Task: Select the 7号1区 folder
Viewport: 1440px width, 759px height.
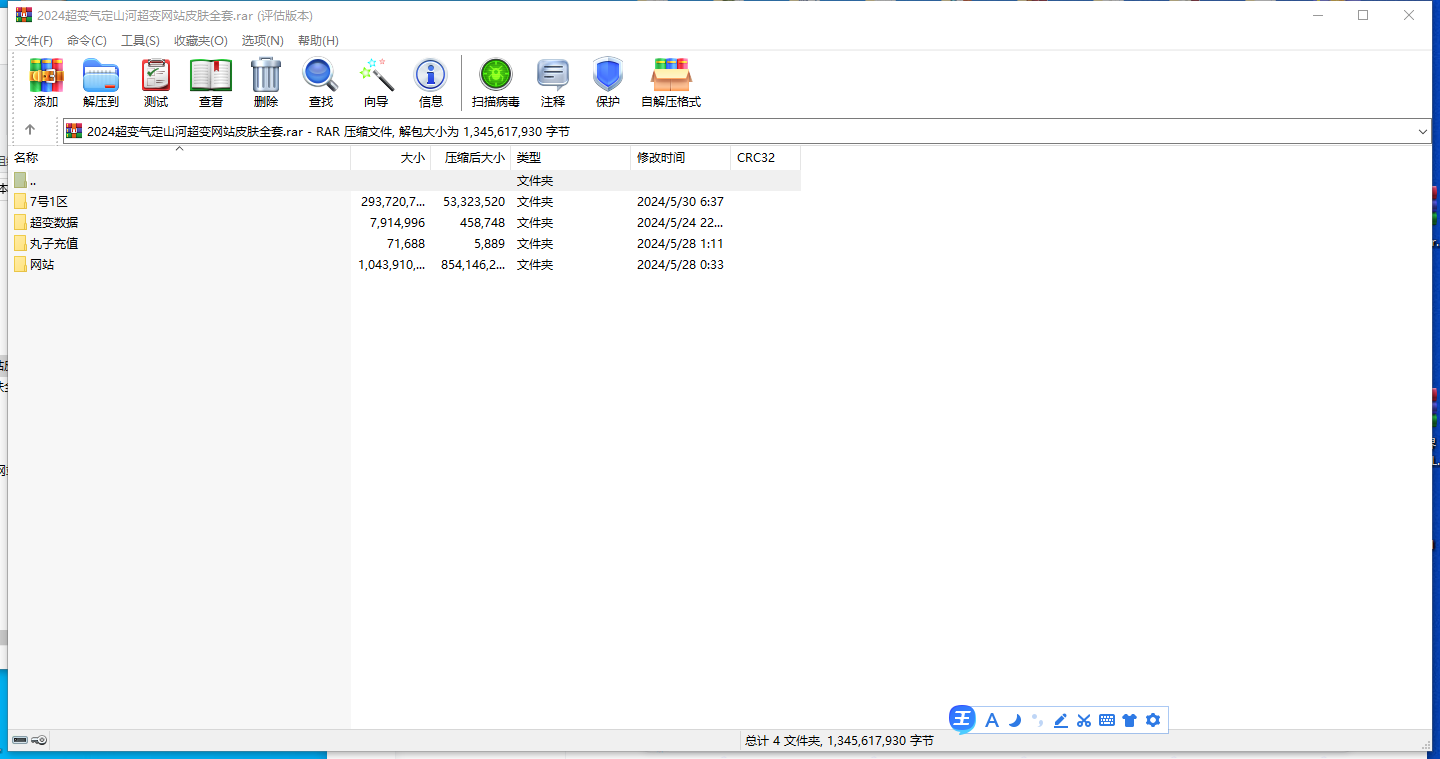Action: click(x=48, y=202)
